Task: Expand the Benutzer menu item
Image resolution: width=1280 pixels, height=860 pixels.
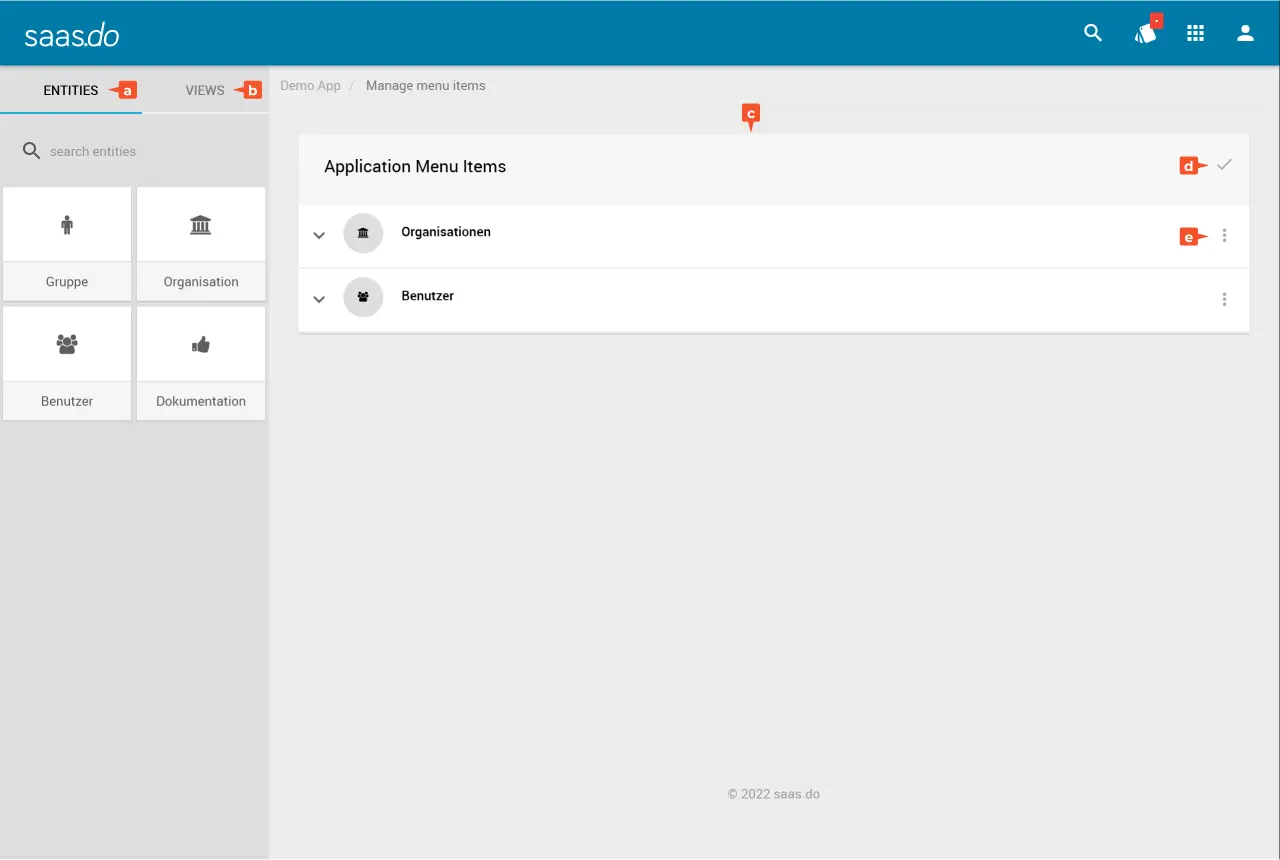Action: pyautogui.click(x=319, y=299)
